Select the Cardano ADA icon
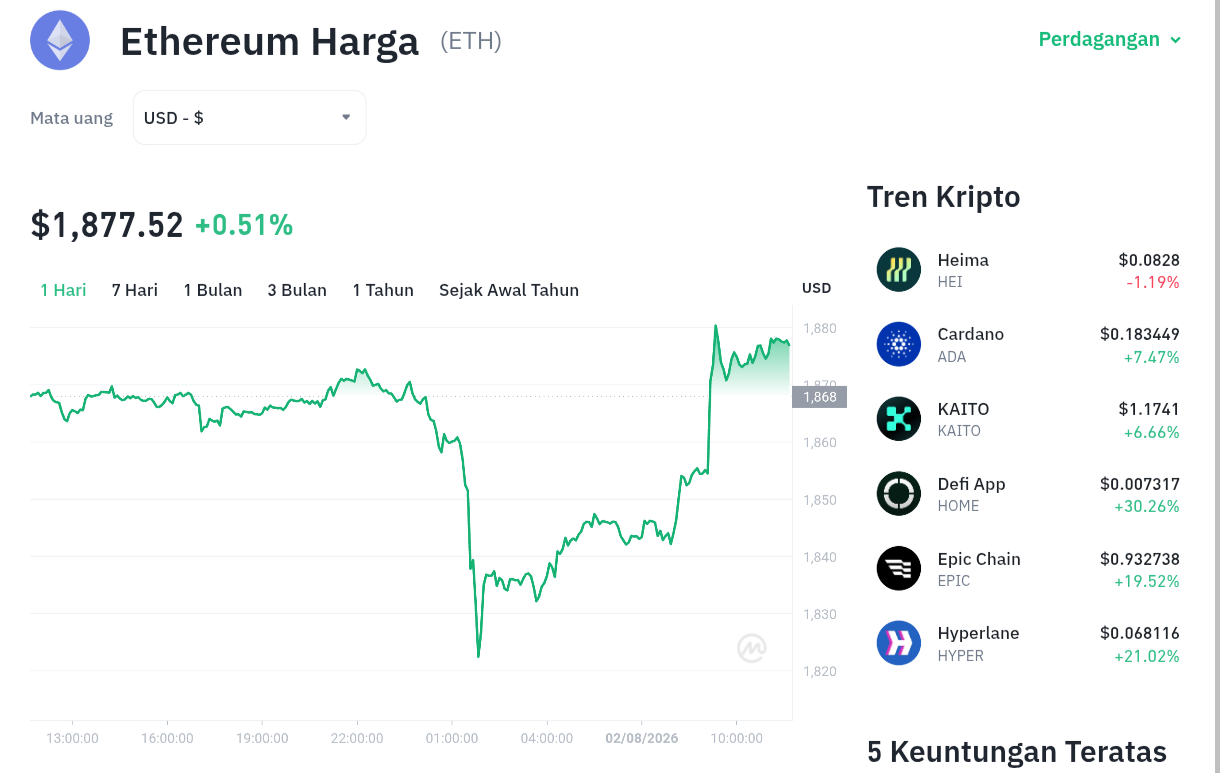The image size is (1220, 773). 898,344
